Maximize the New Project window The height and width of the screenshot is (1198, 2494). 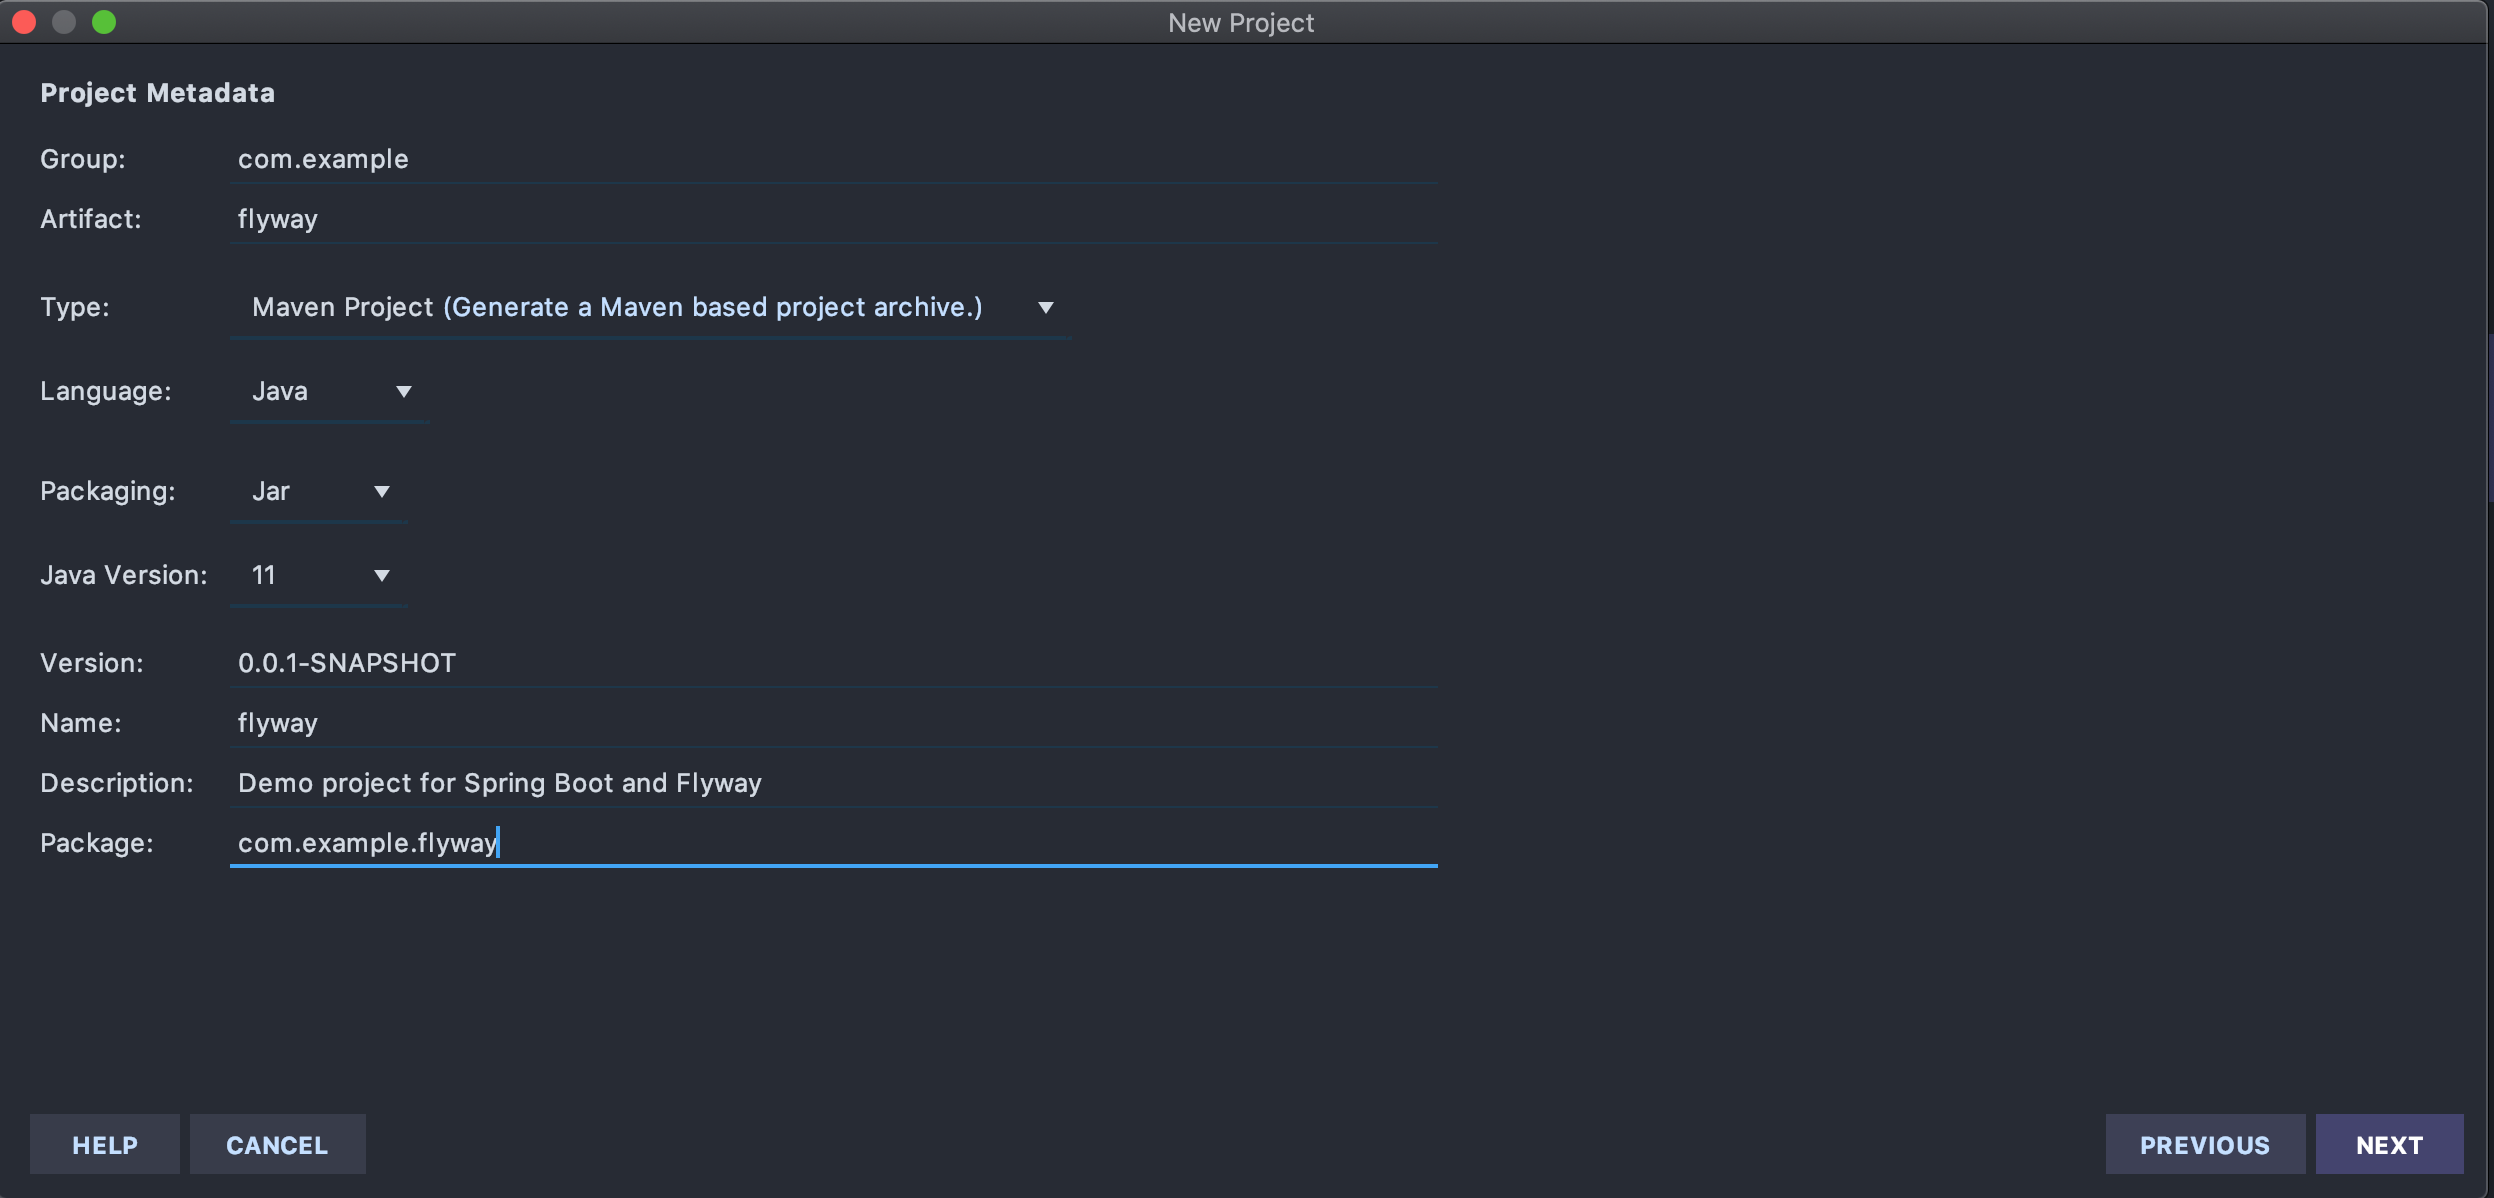click(x=104, y=22)
